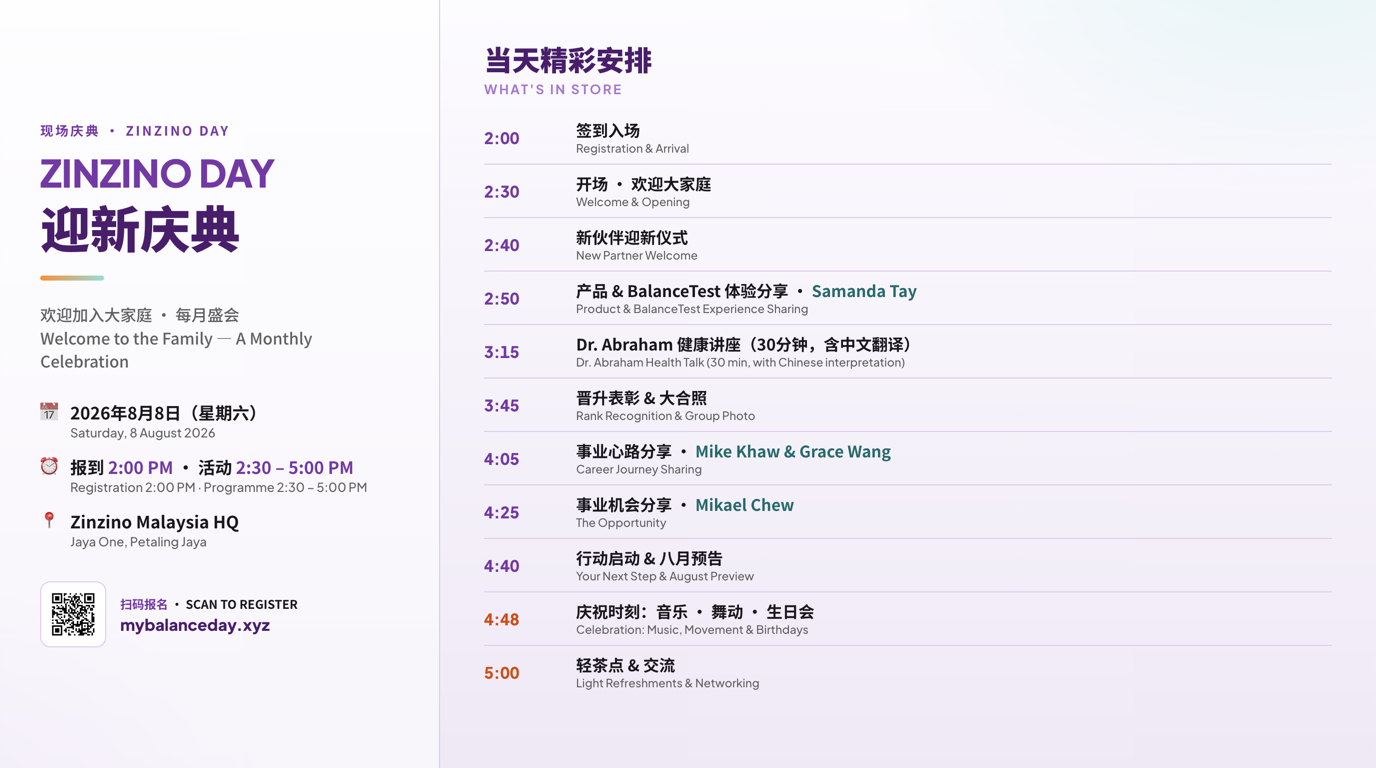Click Celebration: Music, Movement & Birthdays text
Image resolution: width=1376 pixels, height=768 pixels.
click(692, 630)
